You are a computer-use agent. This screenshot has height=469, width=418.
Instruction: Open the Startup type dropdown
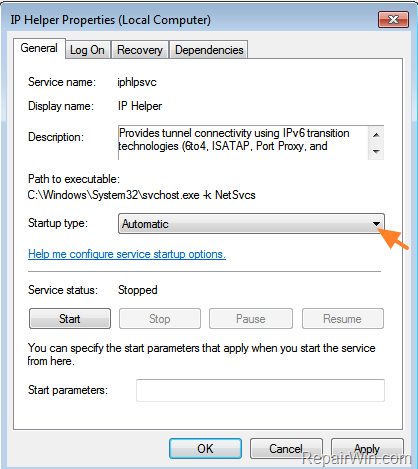[x=251, y=224]
